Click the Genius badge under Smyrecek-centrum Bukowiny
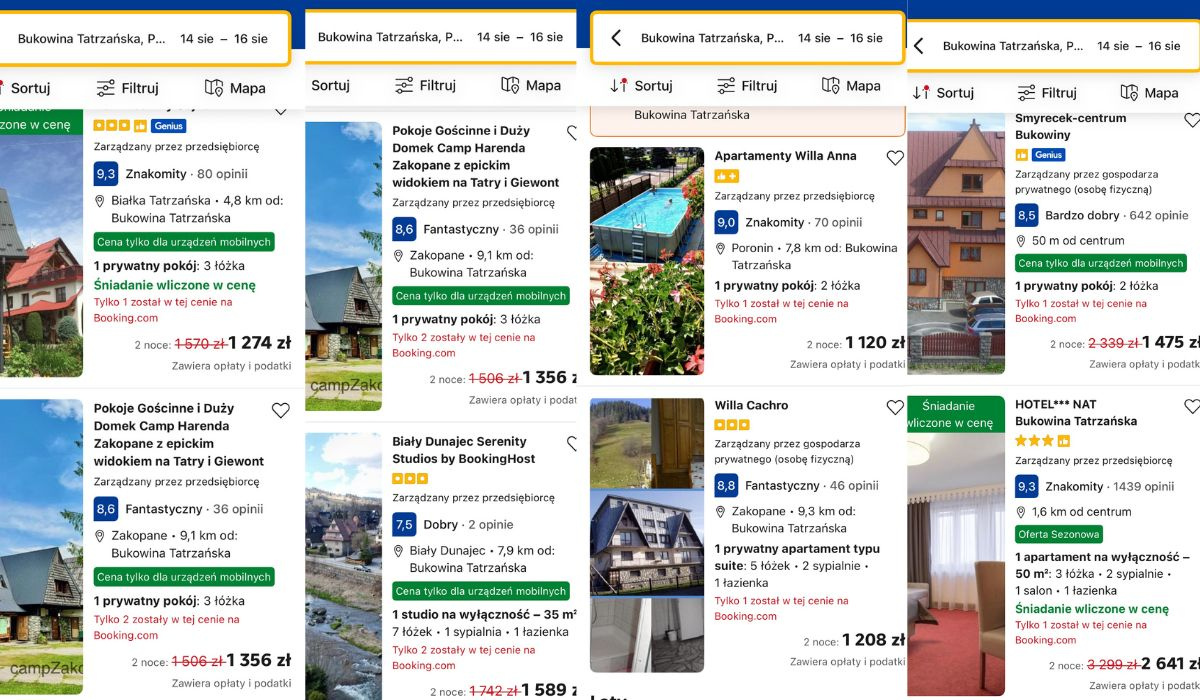Viewport: 1200px width, 700px height. tap(1047, 155)
